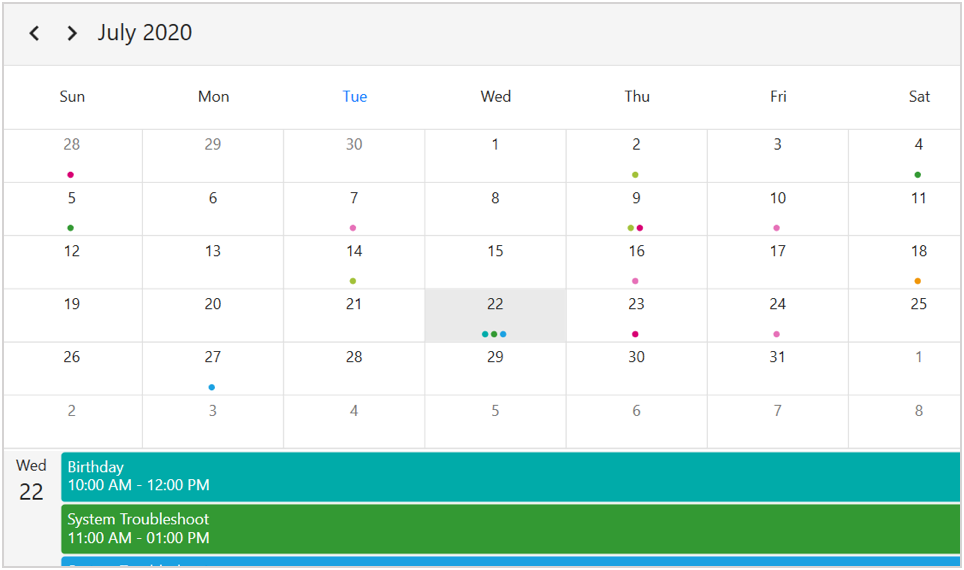Select July 17 date cell
This screenshot has height=570, width=964.
pos(778,262)
